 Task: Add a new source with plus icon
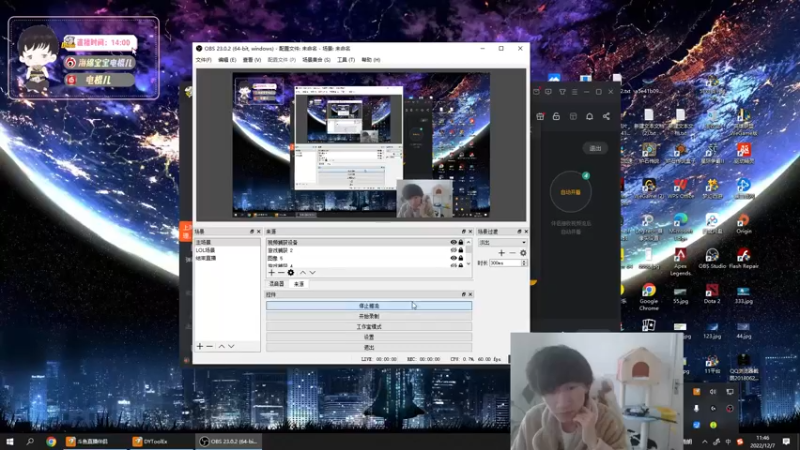pyautogui.click(x=271, y=273)
